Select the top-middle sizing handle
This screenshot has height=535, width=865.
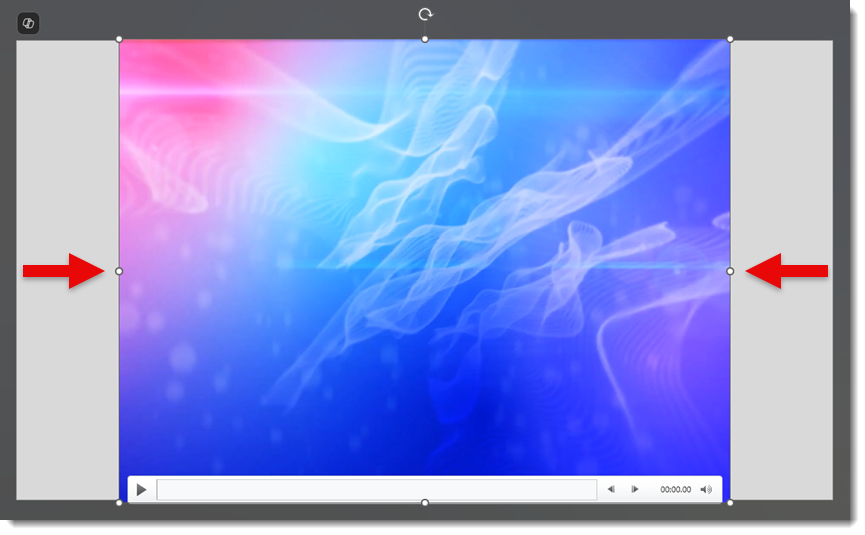tap(425, 39)
